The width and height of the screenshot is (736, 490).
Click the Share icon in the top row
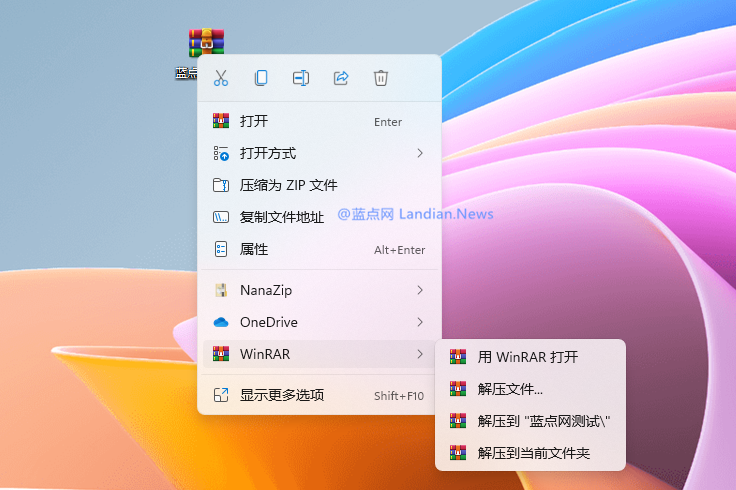(x=341, y=78)
